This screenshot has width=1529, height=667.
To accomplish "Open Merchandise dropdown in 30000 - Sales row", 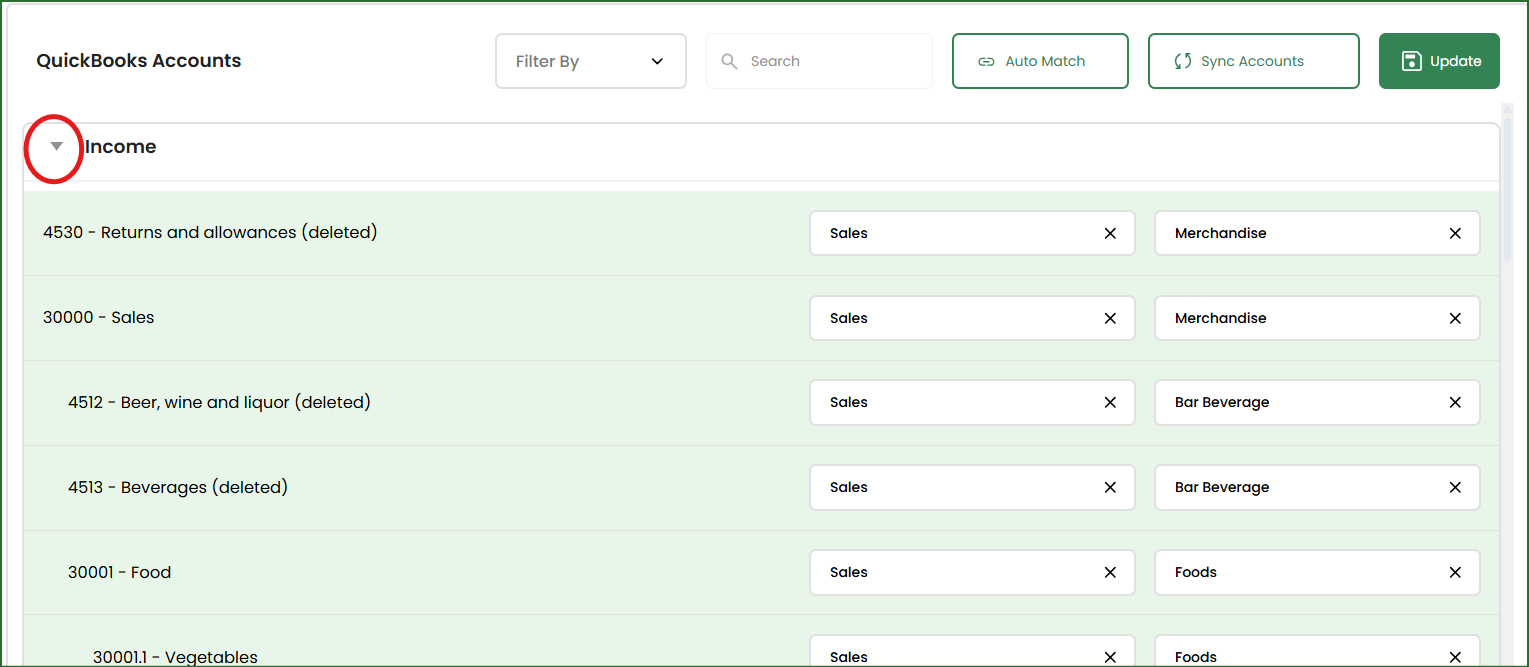I will 1317,318.
